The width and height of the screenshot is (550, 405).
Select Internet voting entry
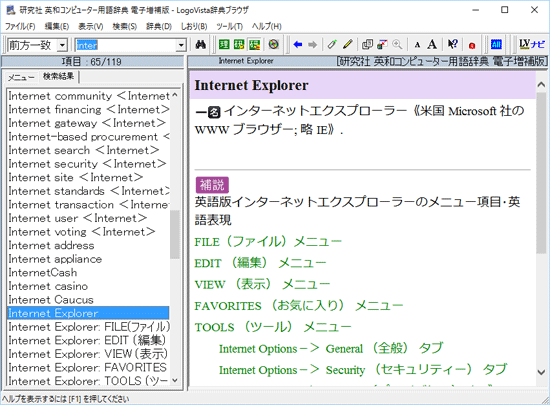coord(88,232)
